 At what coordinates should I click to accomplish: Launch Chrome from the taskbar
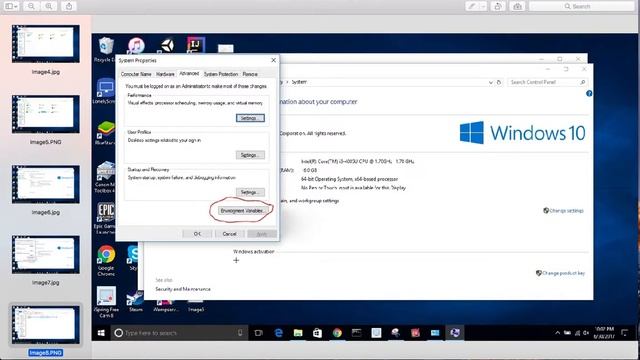tap(337, 333)
